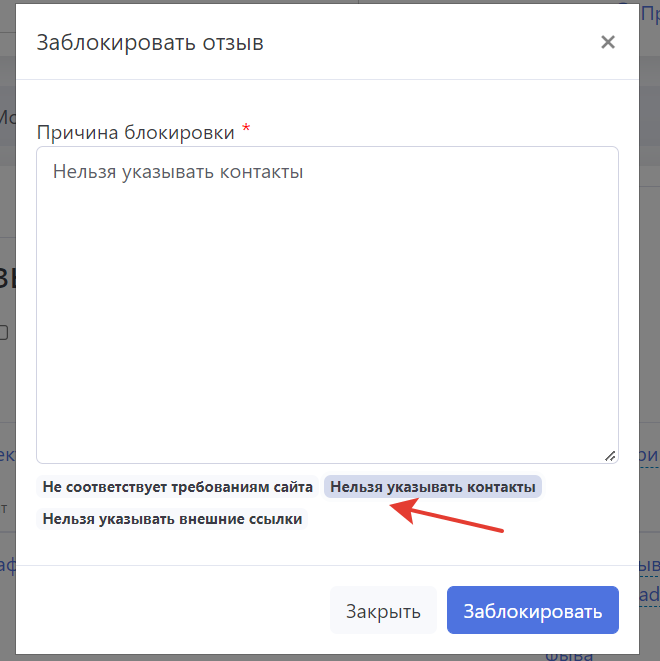This screenshot has width=660, height=661.
Task: Grab the text area resize handle
Action: [x=610, y=455]
